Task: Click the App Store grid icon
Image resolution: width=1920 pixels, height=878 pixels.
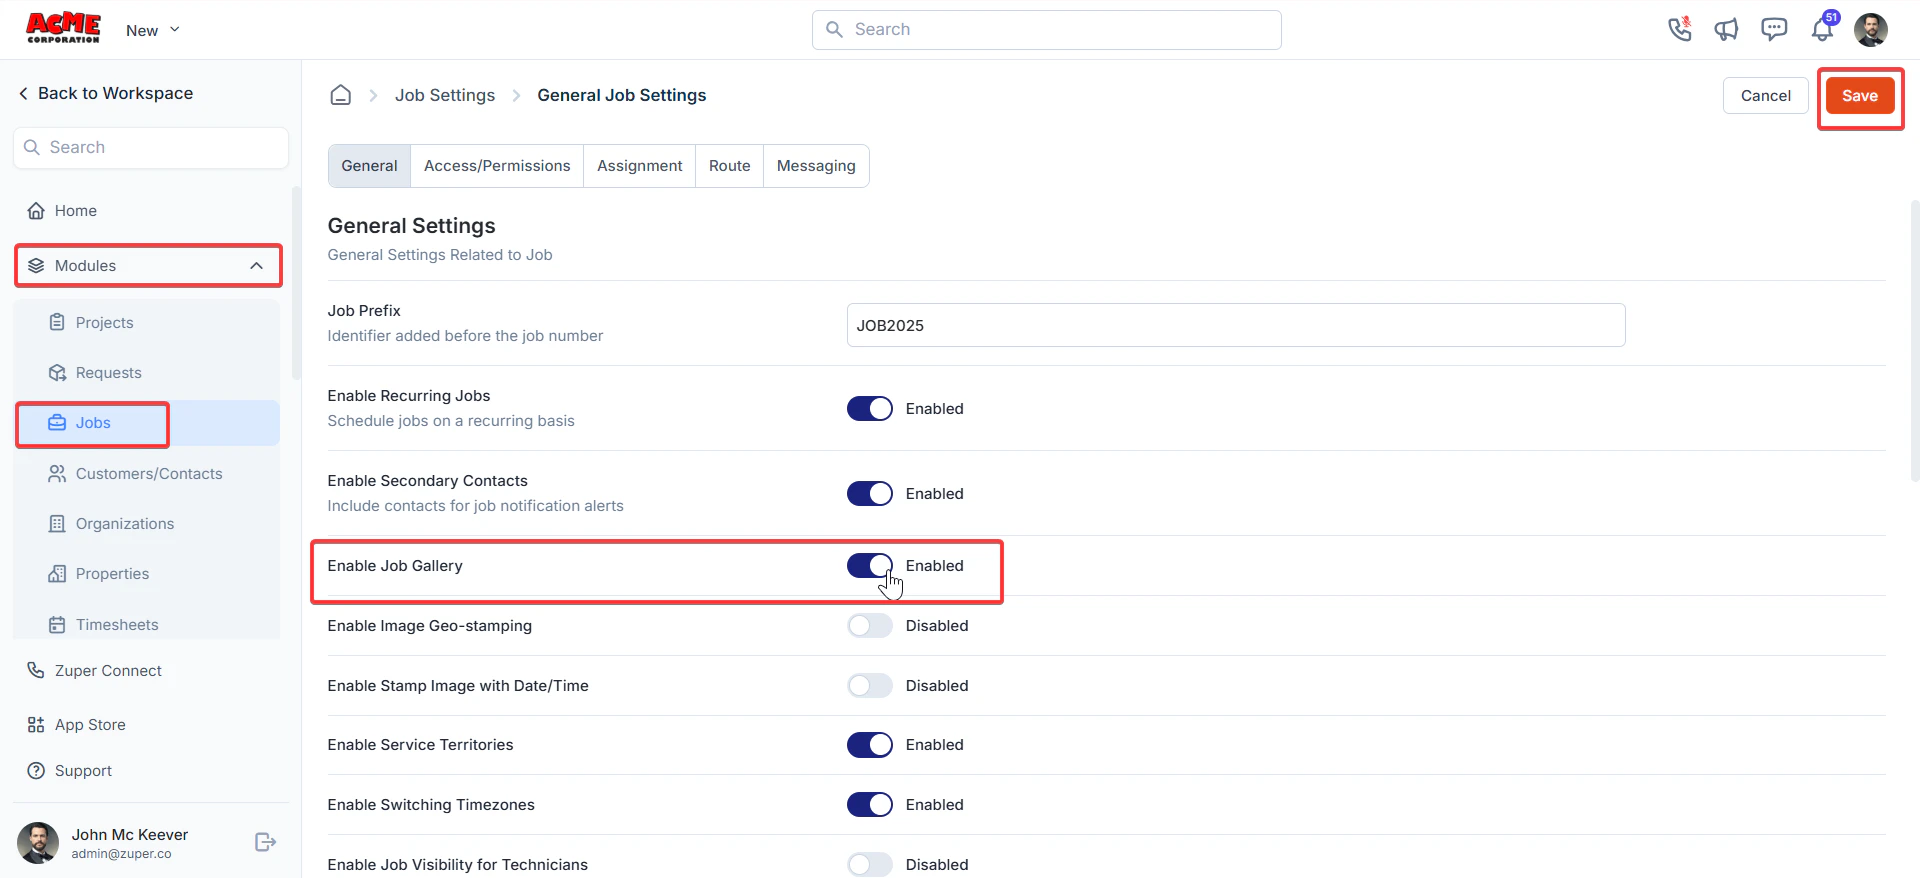Action: (x=36, y=724)
